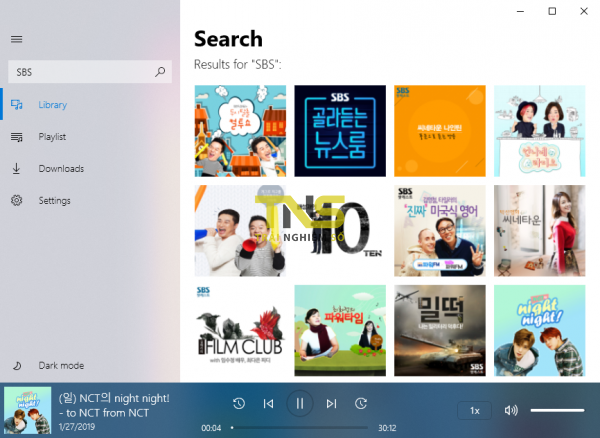Minimize the podcast app window
600x438 pixels.
click(x=520, y=11)
